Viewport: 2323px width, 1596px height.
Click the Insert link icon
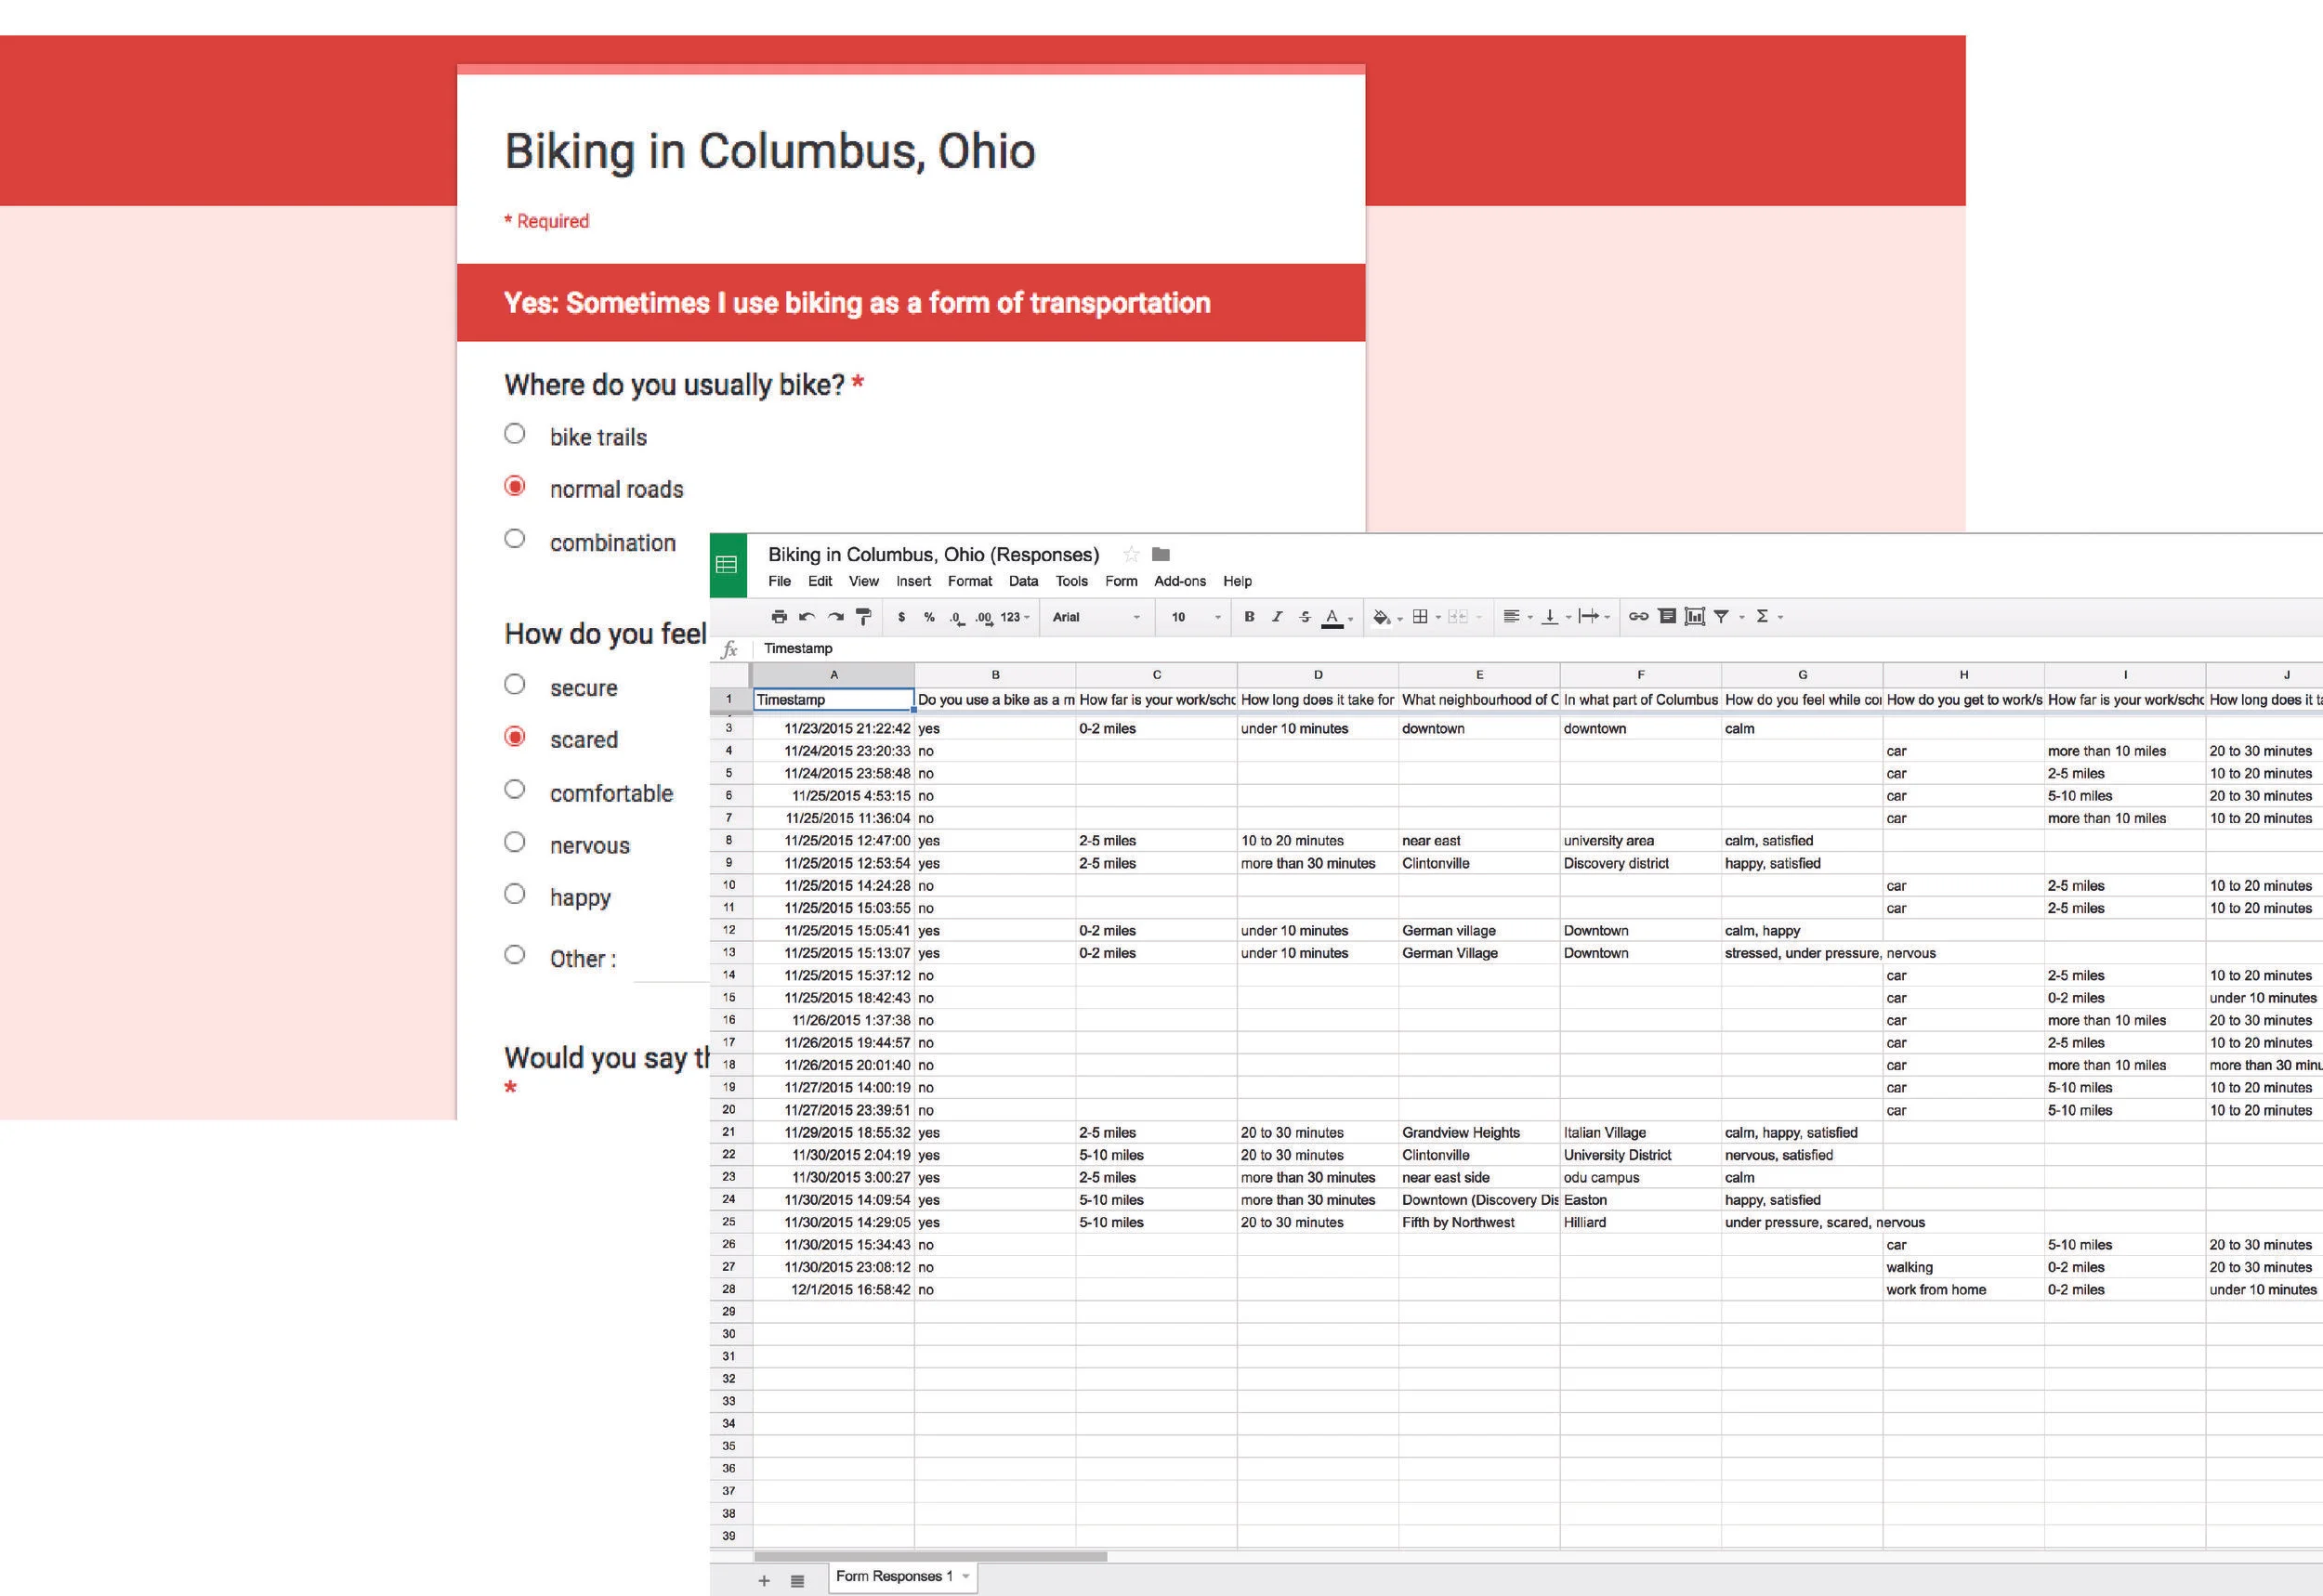point(1638,617)
